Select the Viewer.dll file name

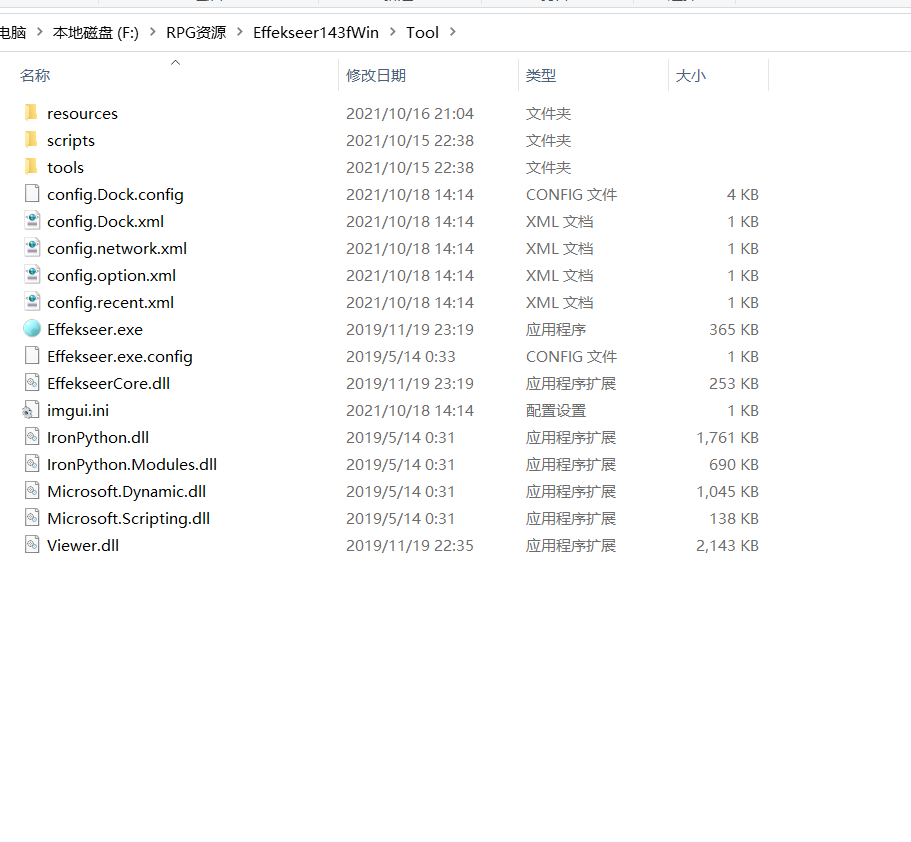(83, 546)
